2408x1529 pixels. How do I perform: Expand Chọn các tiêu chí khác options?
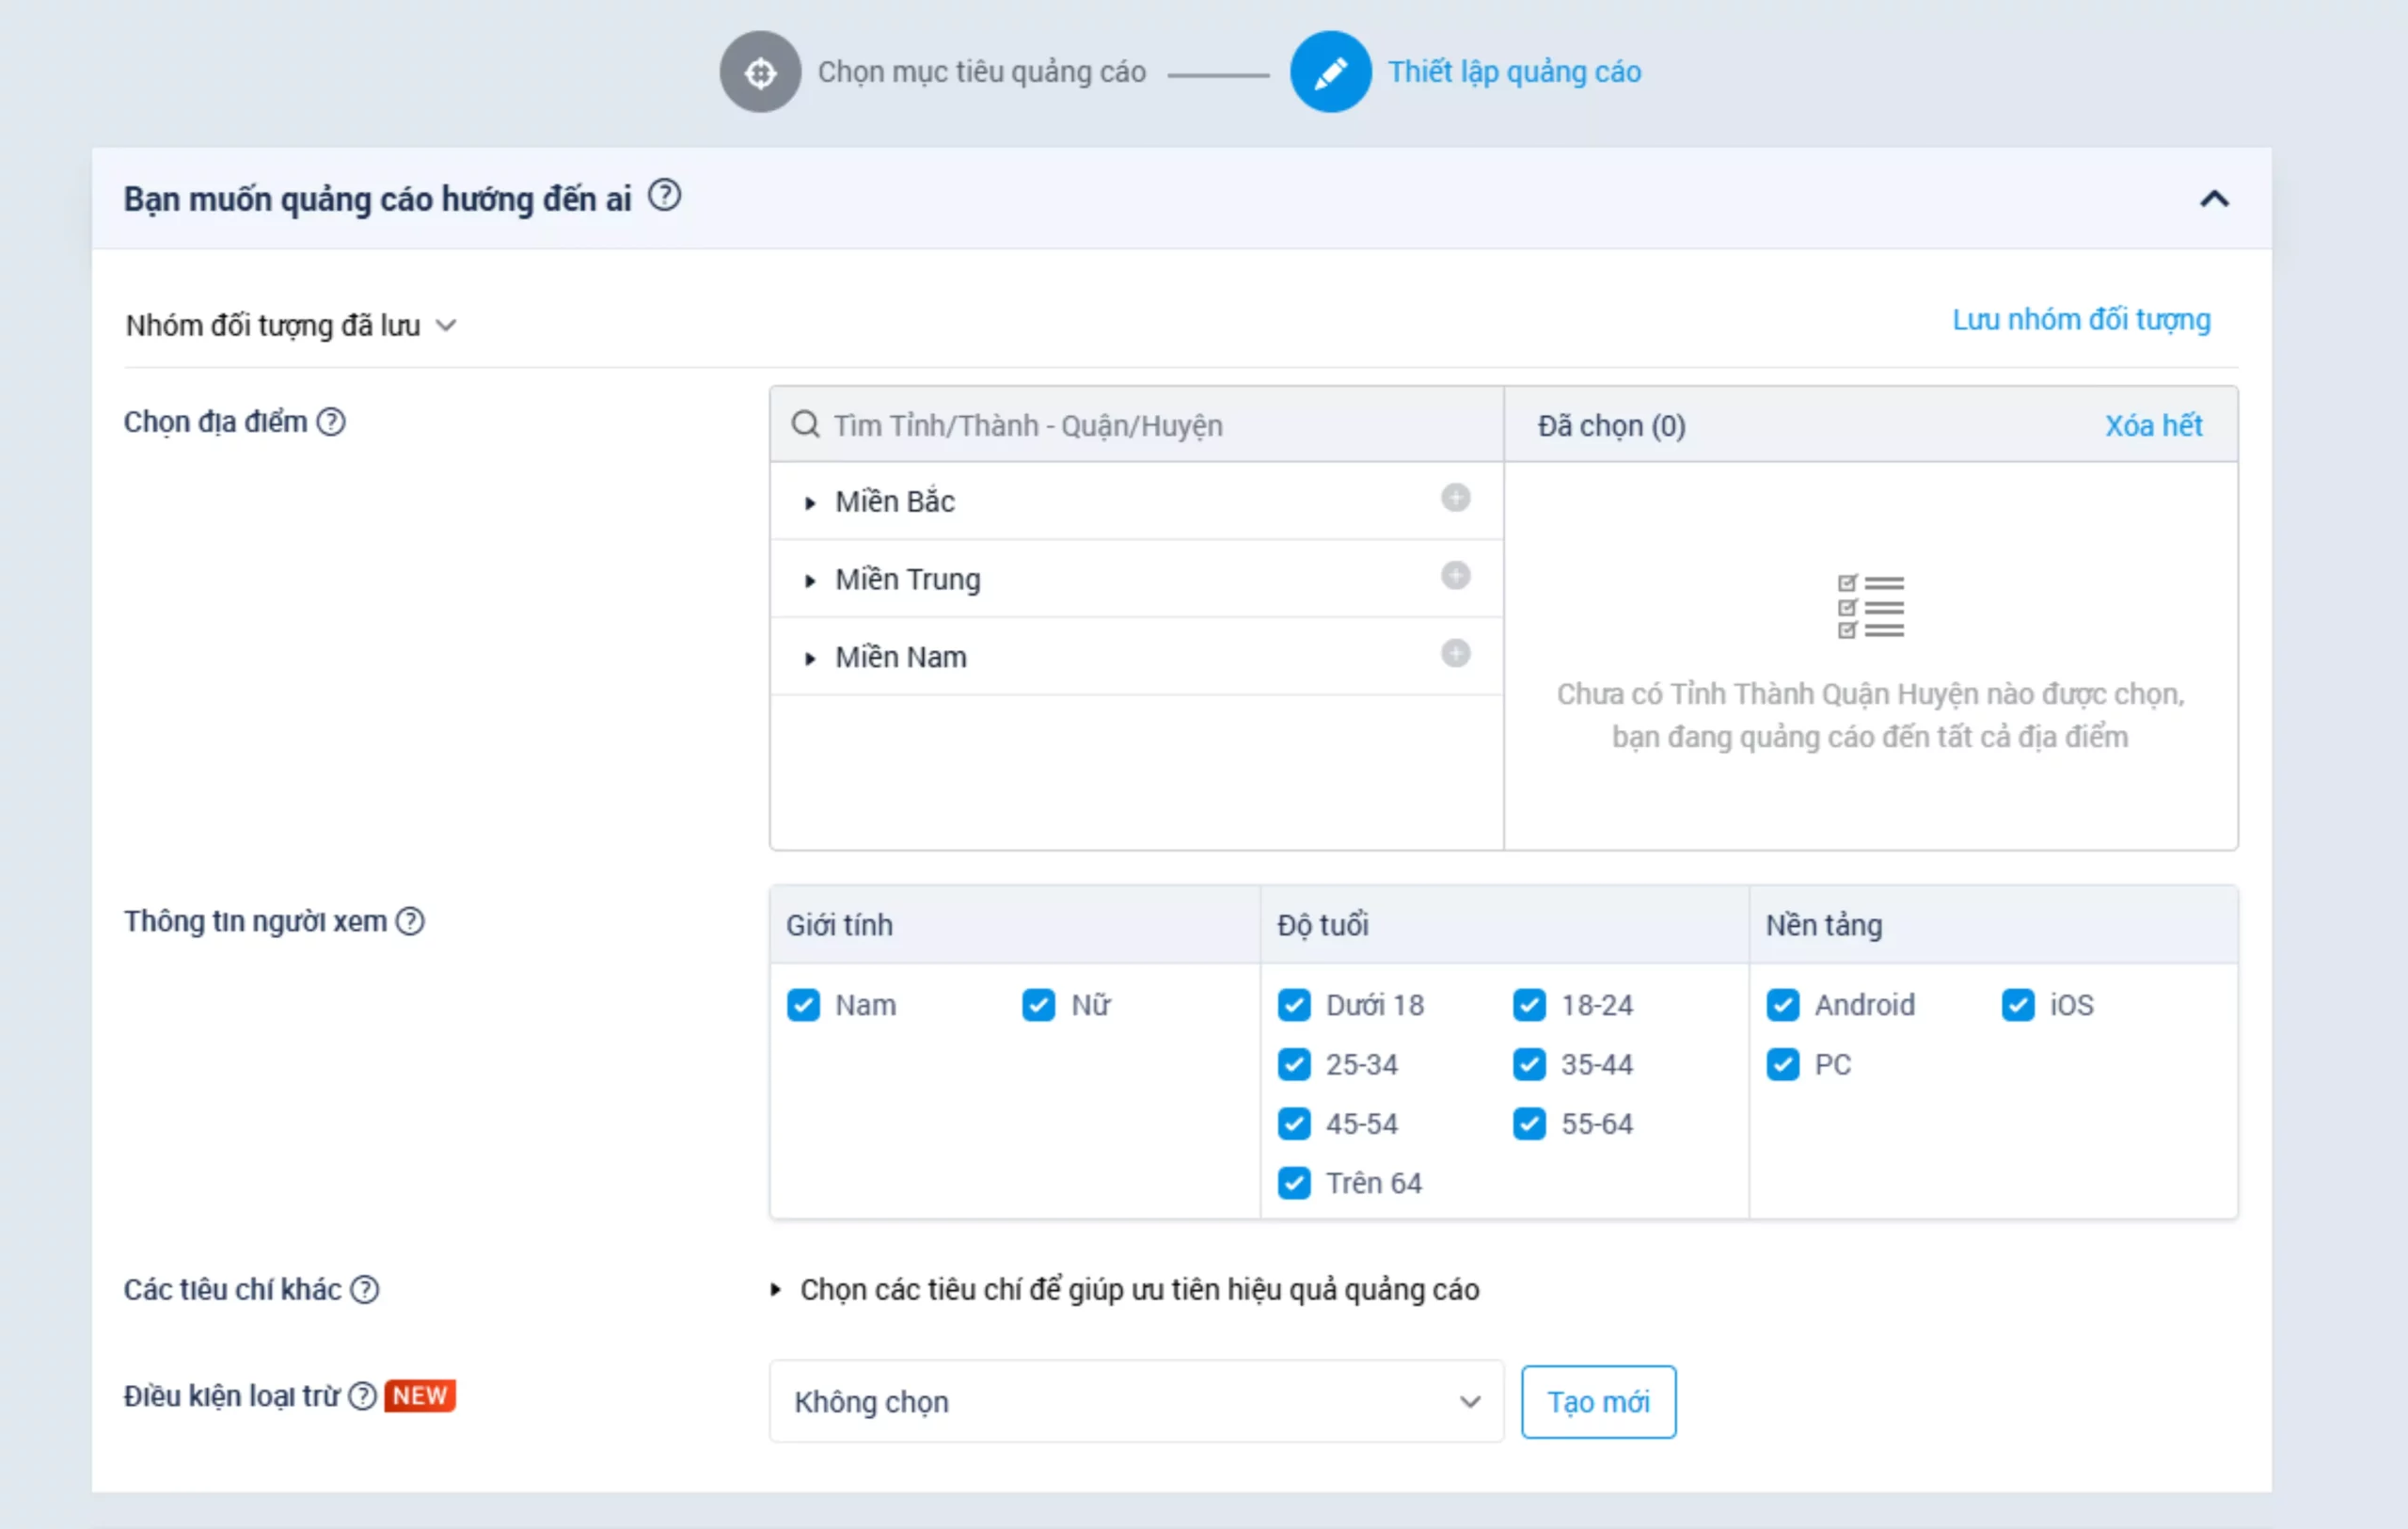point(775,1290)
